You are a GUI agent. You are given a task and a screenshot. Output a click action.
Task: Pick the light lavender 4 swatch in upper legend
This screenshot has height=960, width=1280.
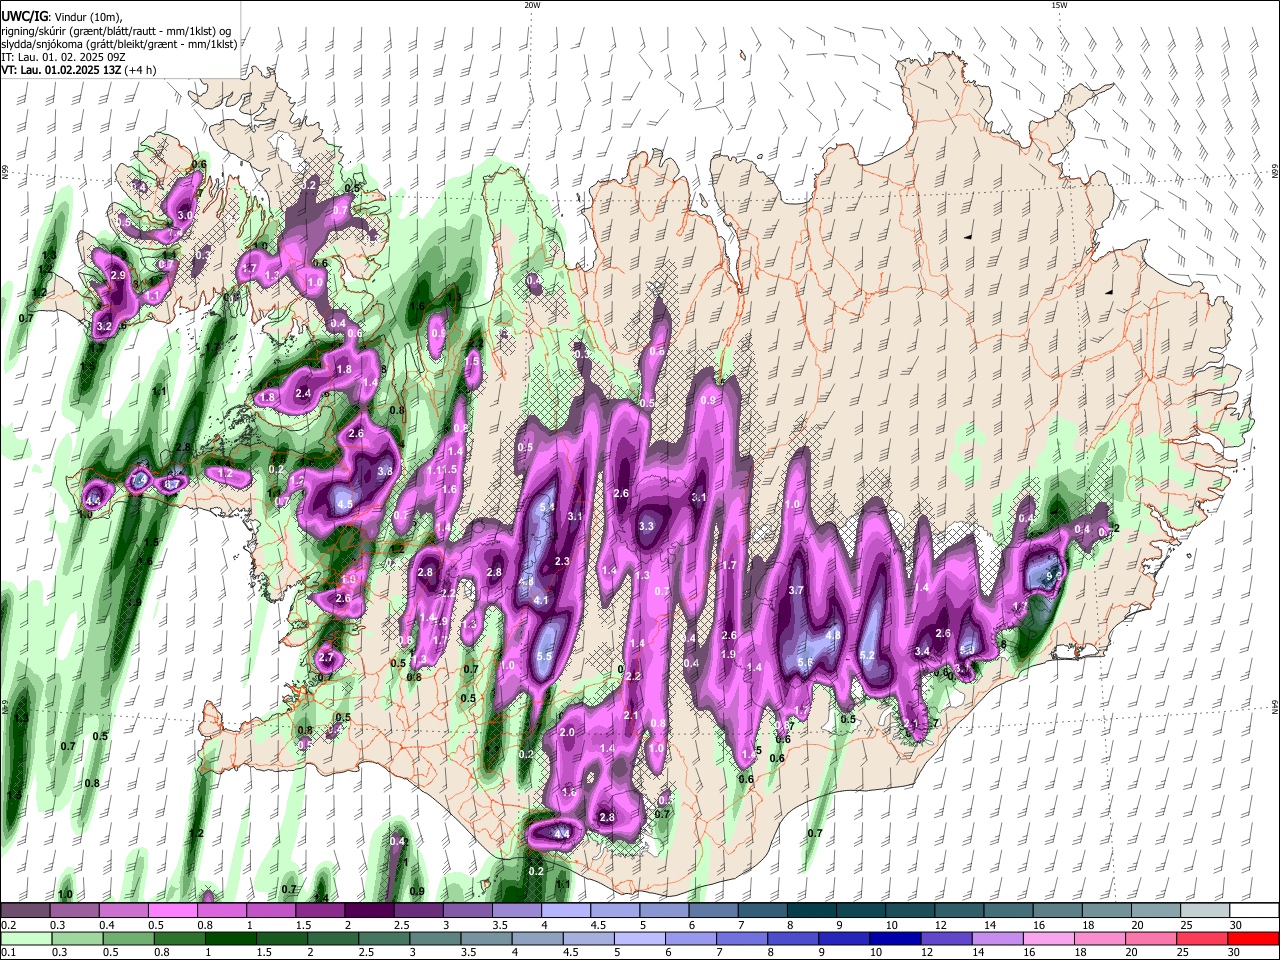pos(565,911)
